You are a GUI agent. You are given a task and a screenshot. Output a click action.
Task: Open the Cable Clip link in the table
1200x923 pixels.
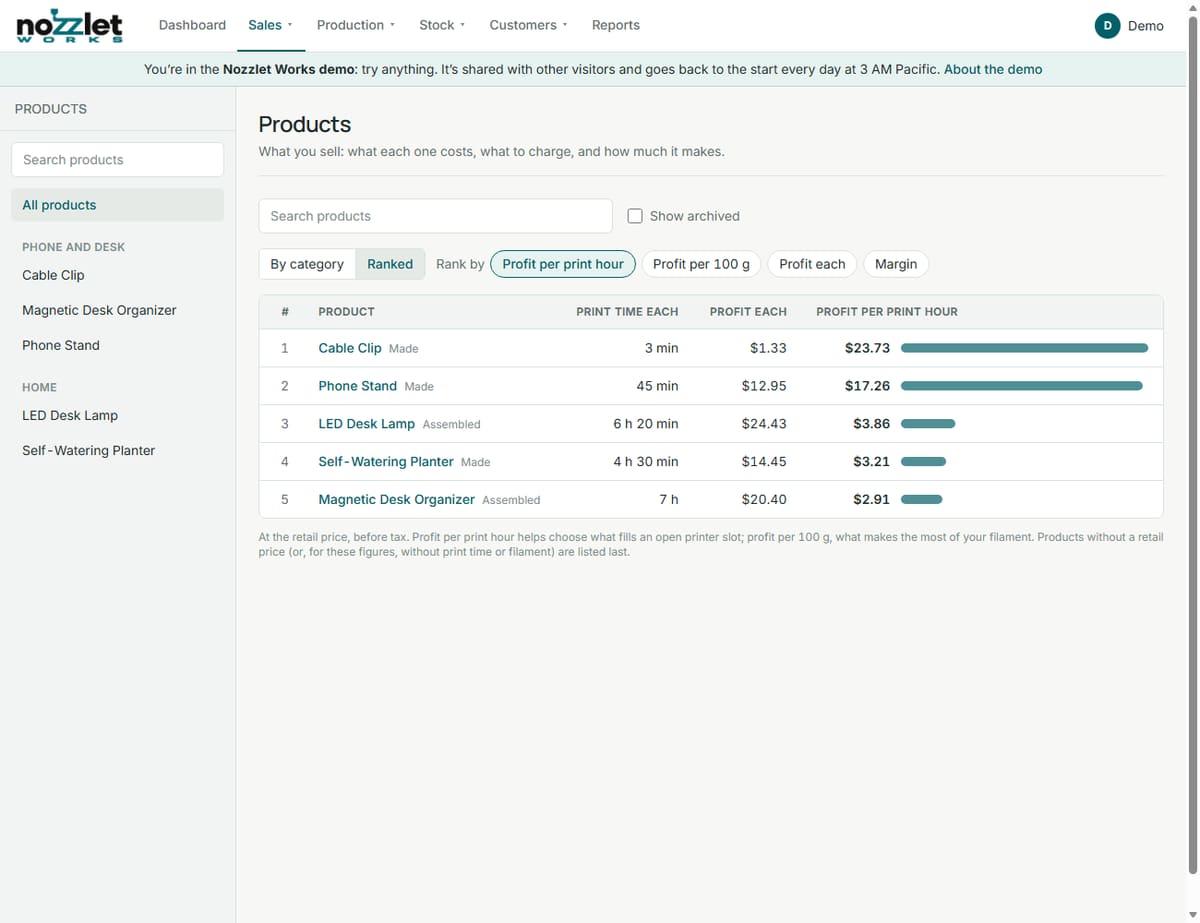[x=350, y=348]
